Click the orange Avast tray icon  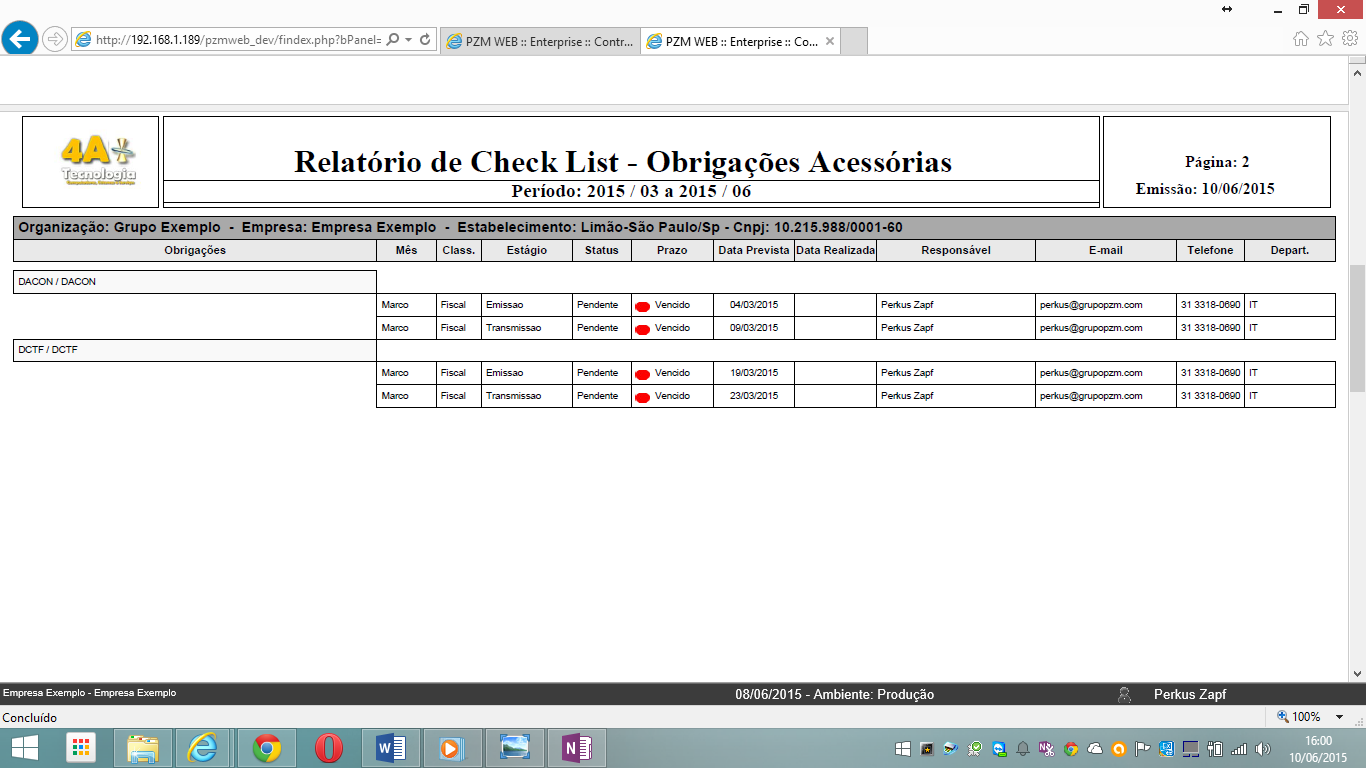pos(1119,748)
